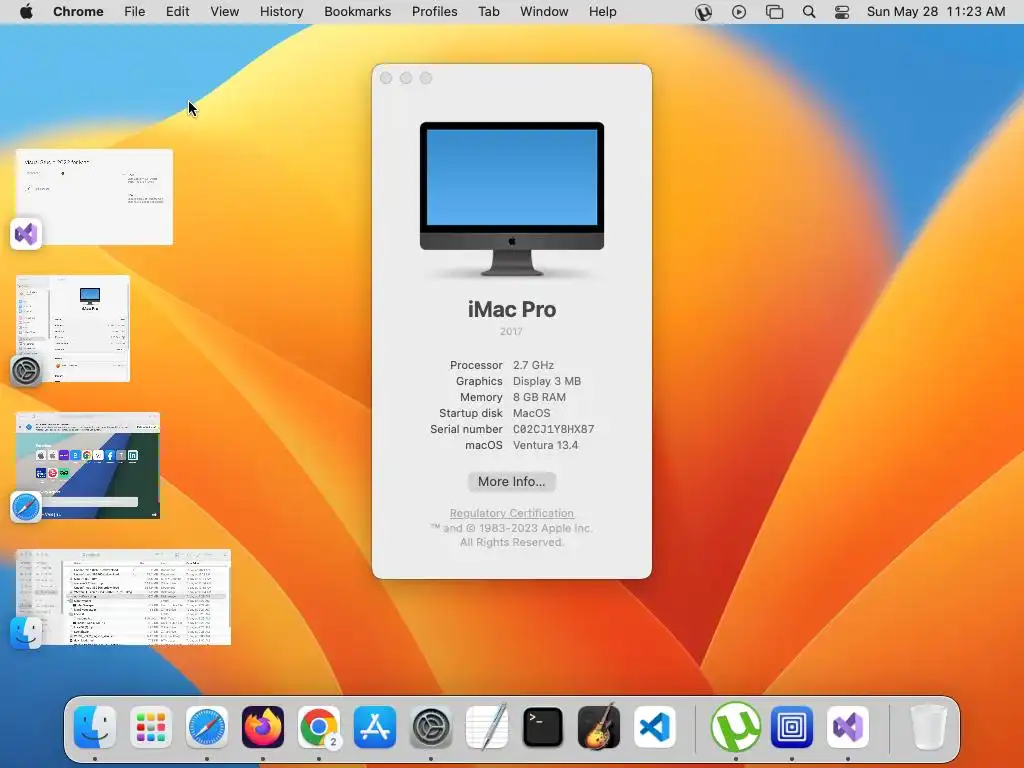Viewport: 1024px width, 768px height.
Task: Click the Chrome icon in the Dock
Action: pos(319,727)
